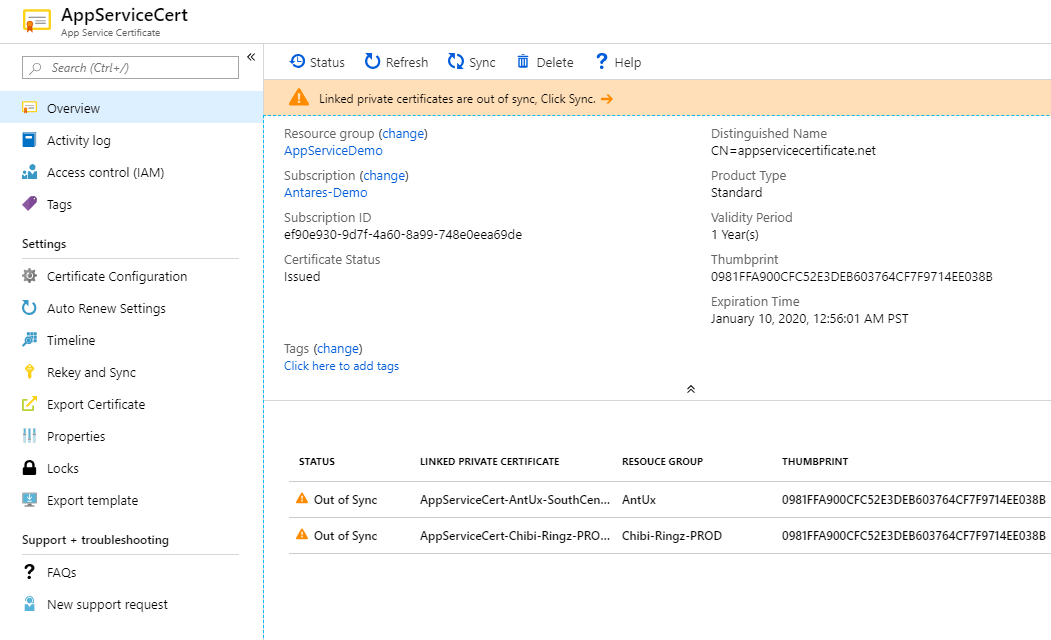Click here to add tags link
This screenshot has height=640, width=1051.
tap(341, 366)
